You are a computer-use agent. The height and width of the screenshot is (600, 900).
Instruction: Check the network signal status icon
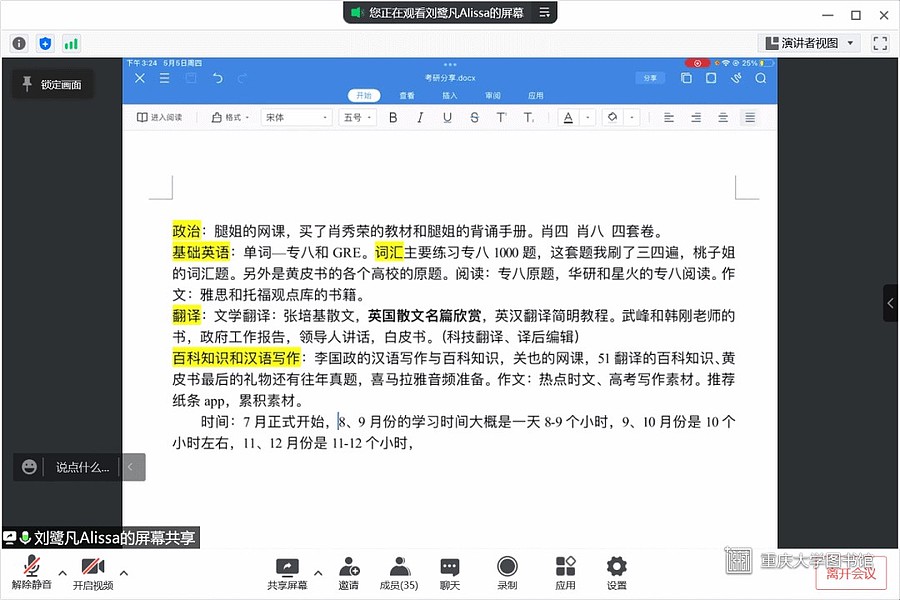pos(71,43)
